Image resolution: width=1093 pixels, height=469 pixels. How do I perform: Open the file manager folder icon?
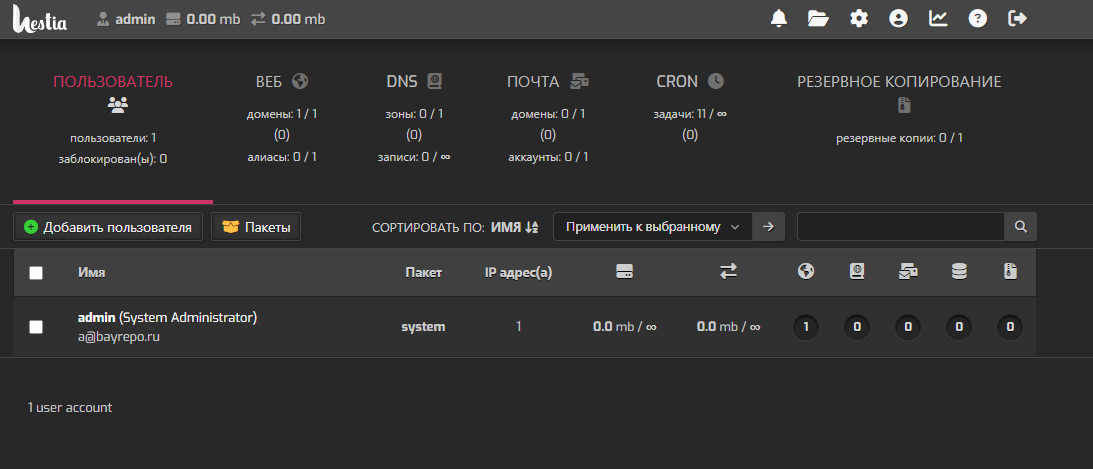tap(818, 18)
